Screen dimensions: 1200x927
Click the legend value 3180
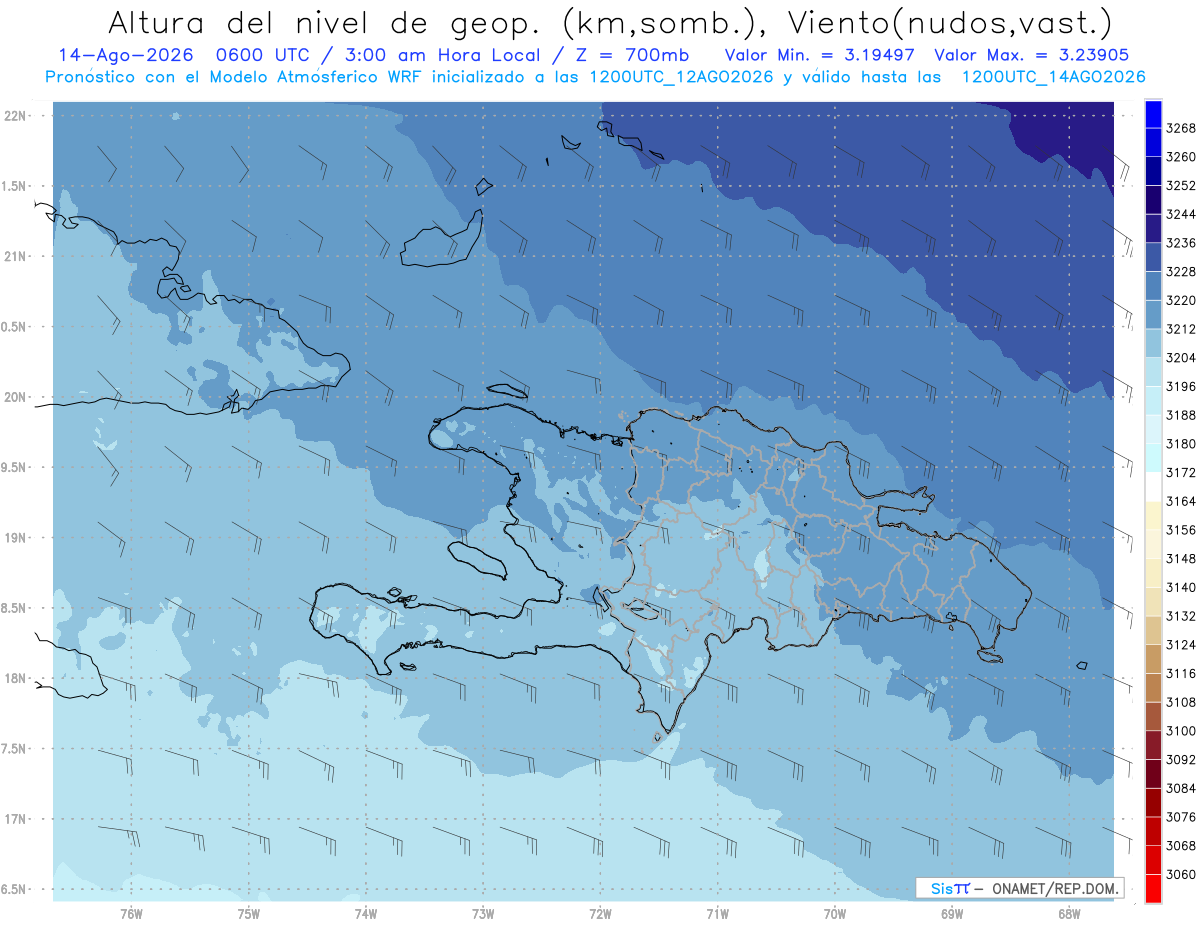(x=1180, y=444)
